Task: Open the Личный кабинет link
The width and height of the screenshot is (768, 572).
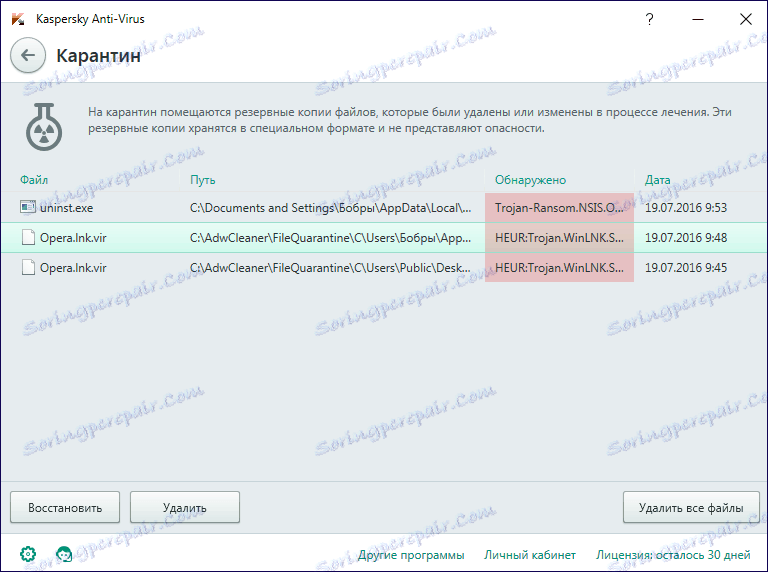Action: [530, 555]
